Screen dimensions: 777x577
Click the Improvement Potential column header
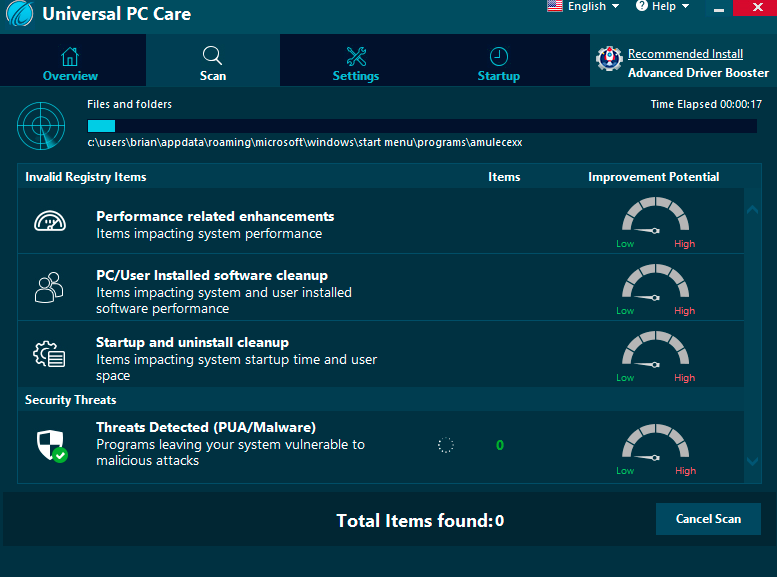654,177
